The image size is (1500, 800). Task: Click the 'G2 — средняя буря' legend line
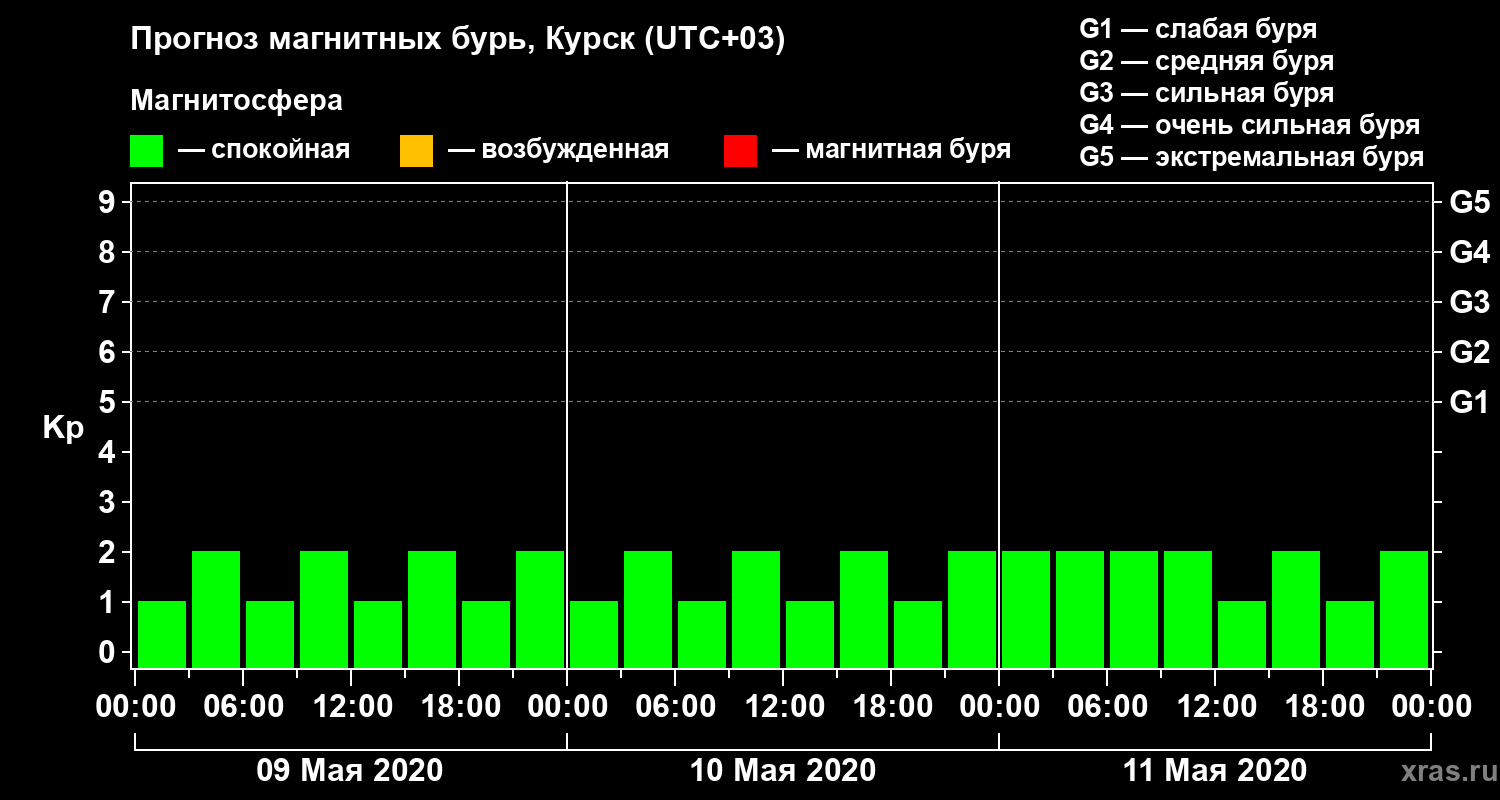1206,61
